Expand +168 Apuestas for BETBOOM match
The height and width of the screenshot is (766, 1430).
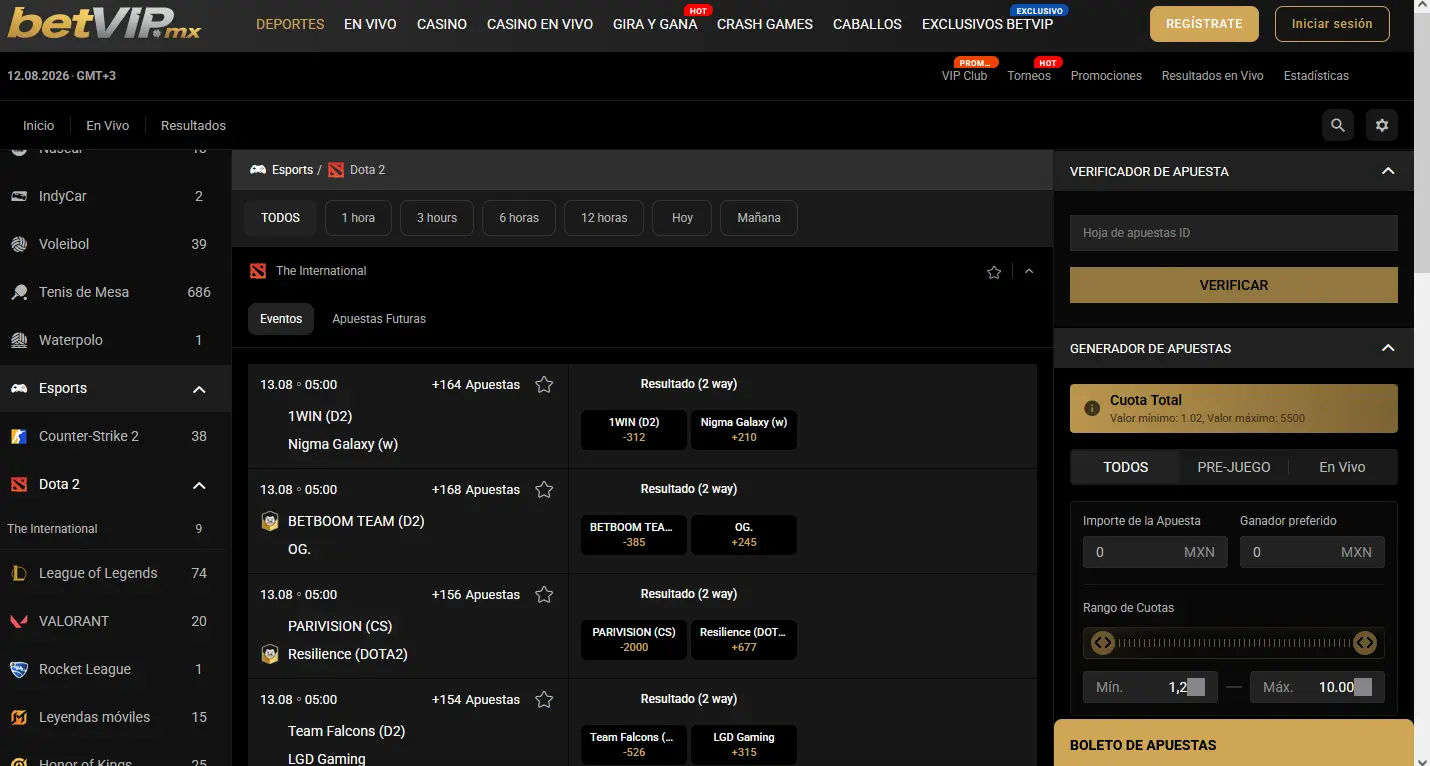[x=476, y=489]
